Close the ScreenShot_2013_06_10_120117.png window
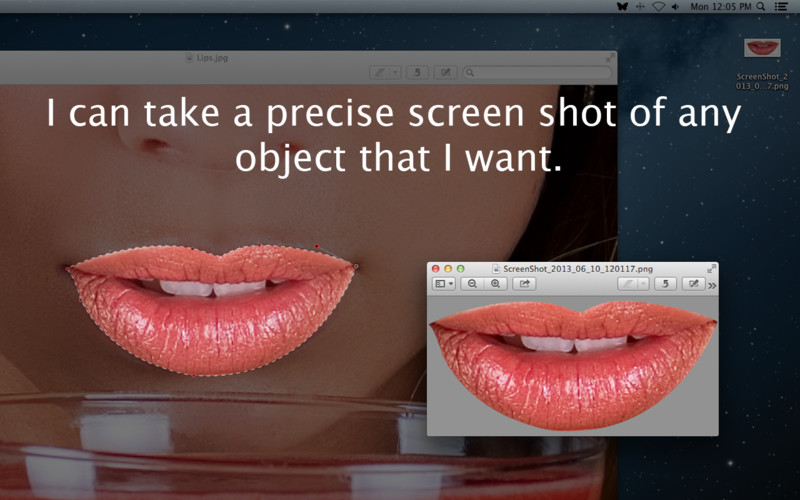 pos(435,268)
